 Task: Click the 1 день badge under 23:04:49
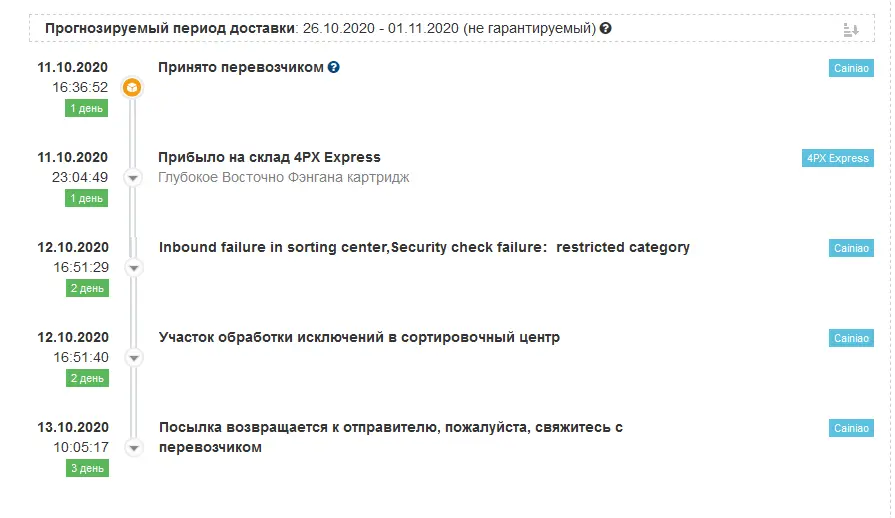pyautogui.click(x=86, y=199)
